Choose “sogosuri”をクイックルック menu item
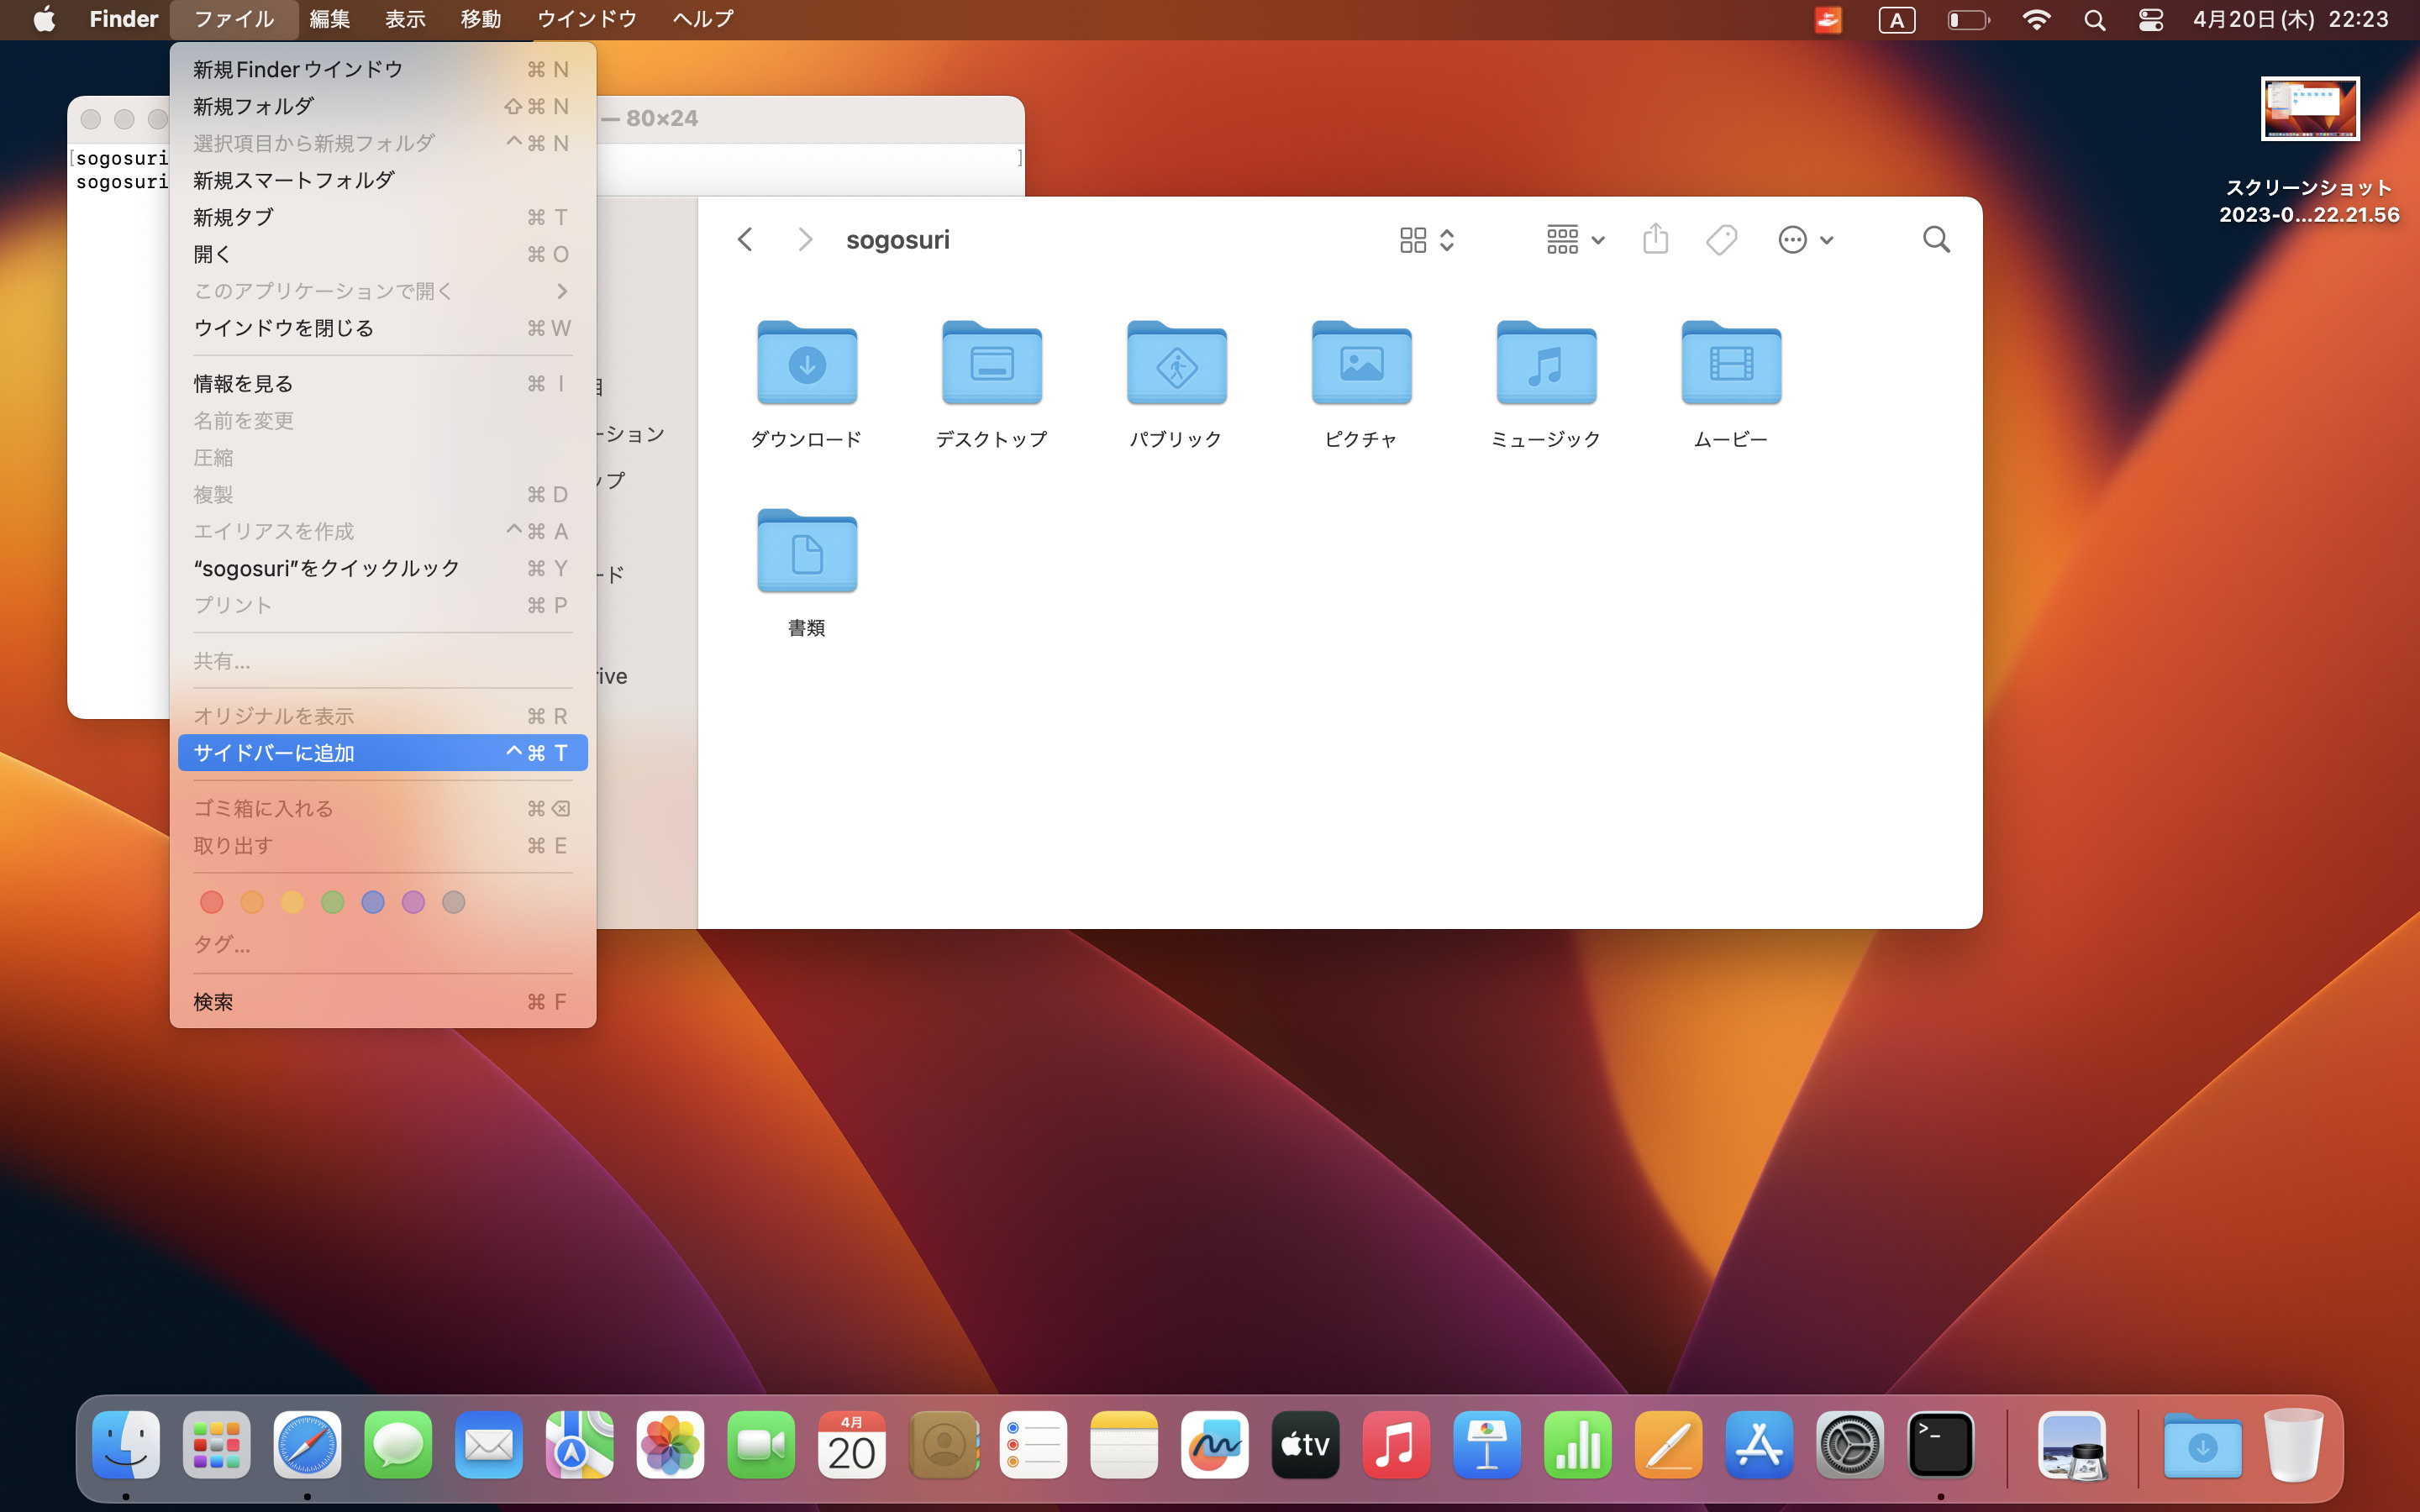 (382, 568)
